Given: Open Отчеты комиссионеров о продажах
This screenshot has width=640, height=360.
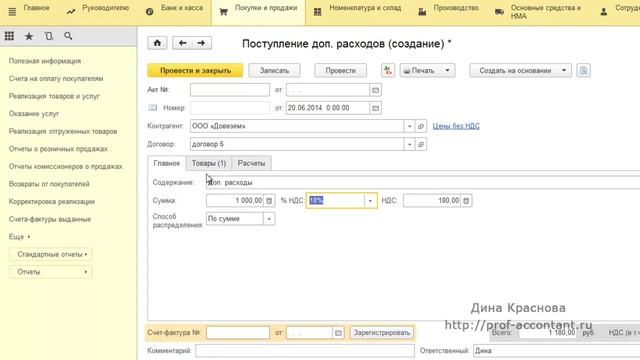Looking at the screenshot, I should pyautogui.click(x=65, y=167).
